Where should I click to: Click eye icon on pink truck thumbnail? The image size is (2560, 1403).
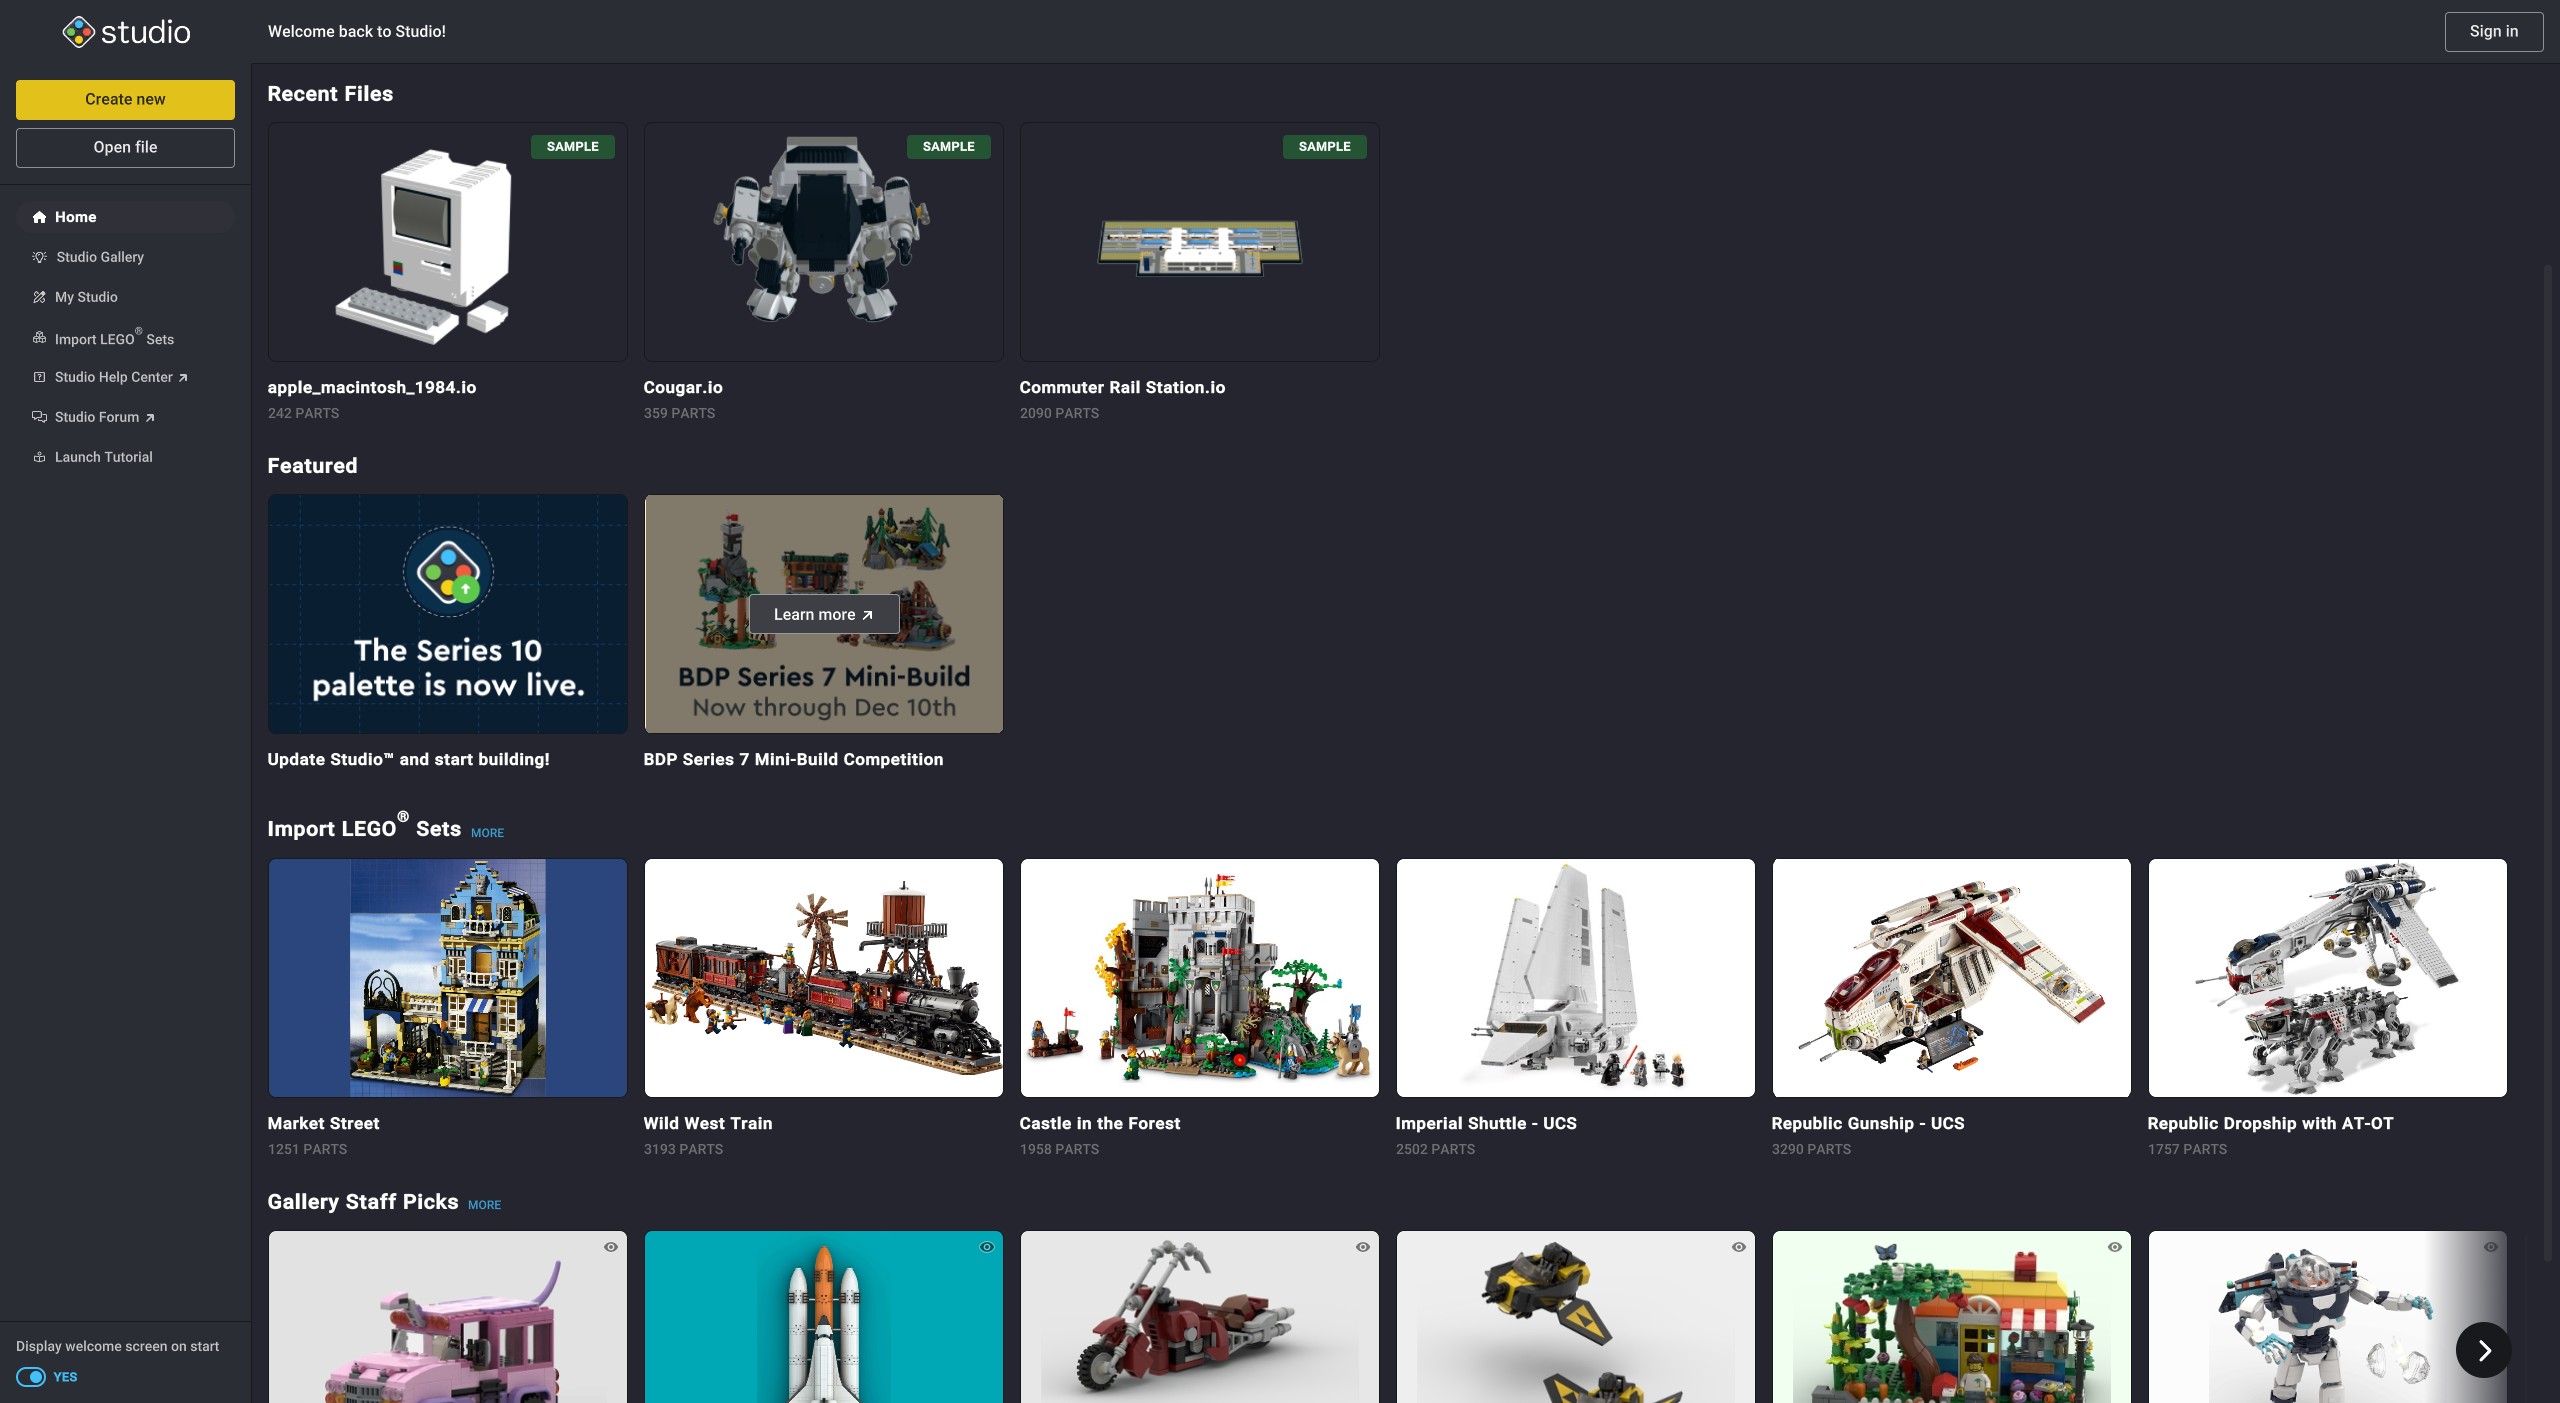pyautogui.click(x=610, y=1247)
